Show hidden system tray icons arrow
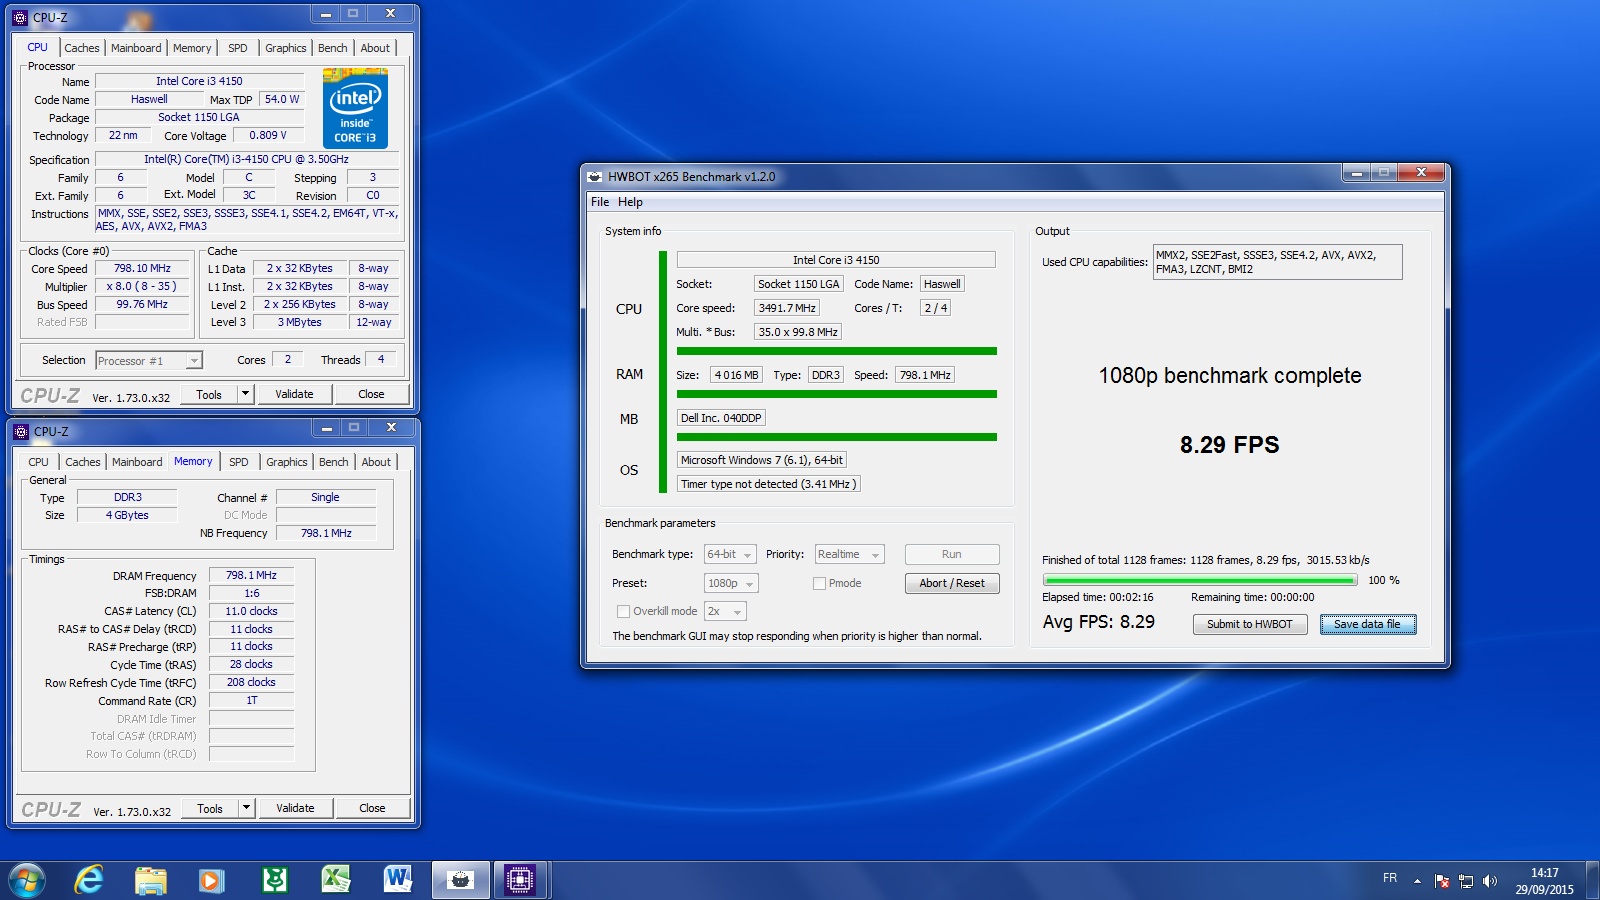This screenshot has width=1600, height=900. [x=1417, y=881]
